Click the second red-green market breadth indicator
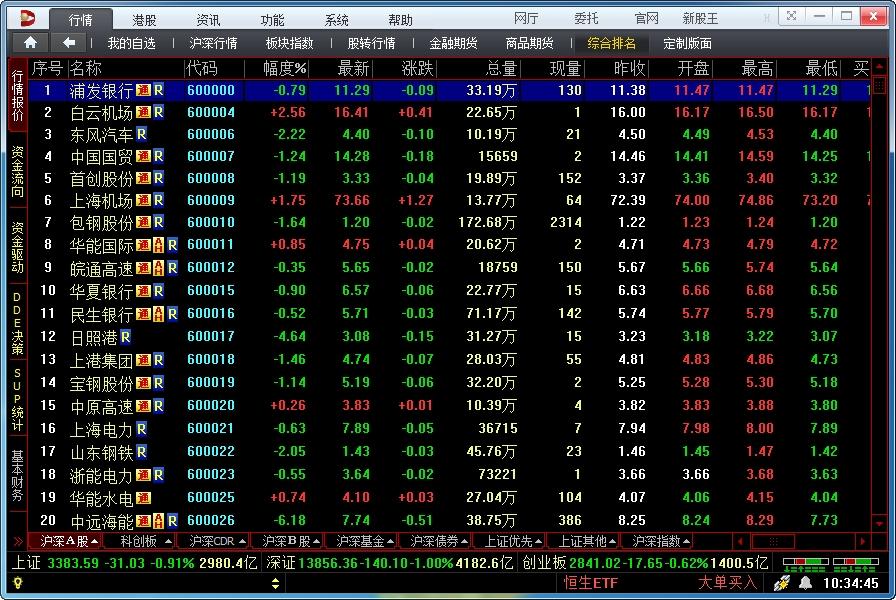This screenshot has height=600, width=896. (855, 565)
